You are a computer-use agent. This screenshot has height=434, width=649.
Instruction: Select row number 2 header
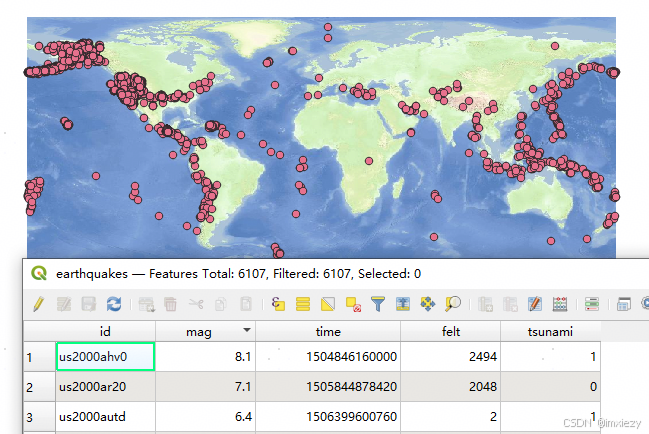pyautogui.click(x=39, y=386)
